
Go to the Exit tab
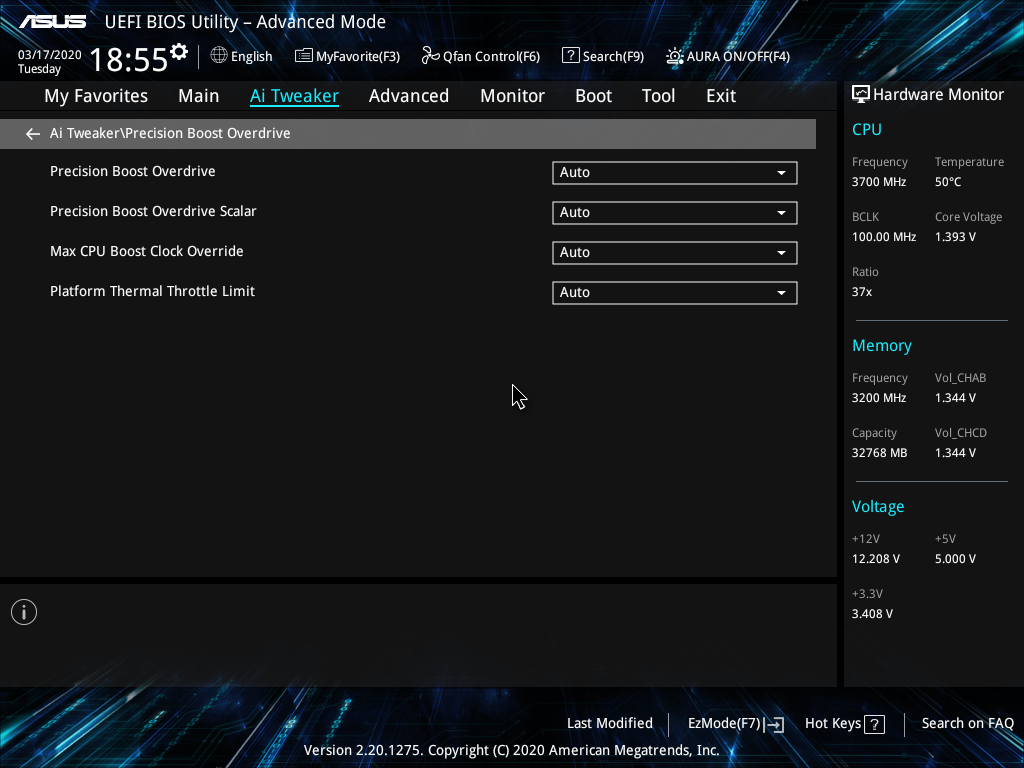click(721, 96)
